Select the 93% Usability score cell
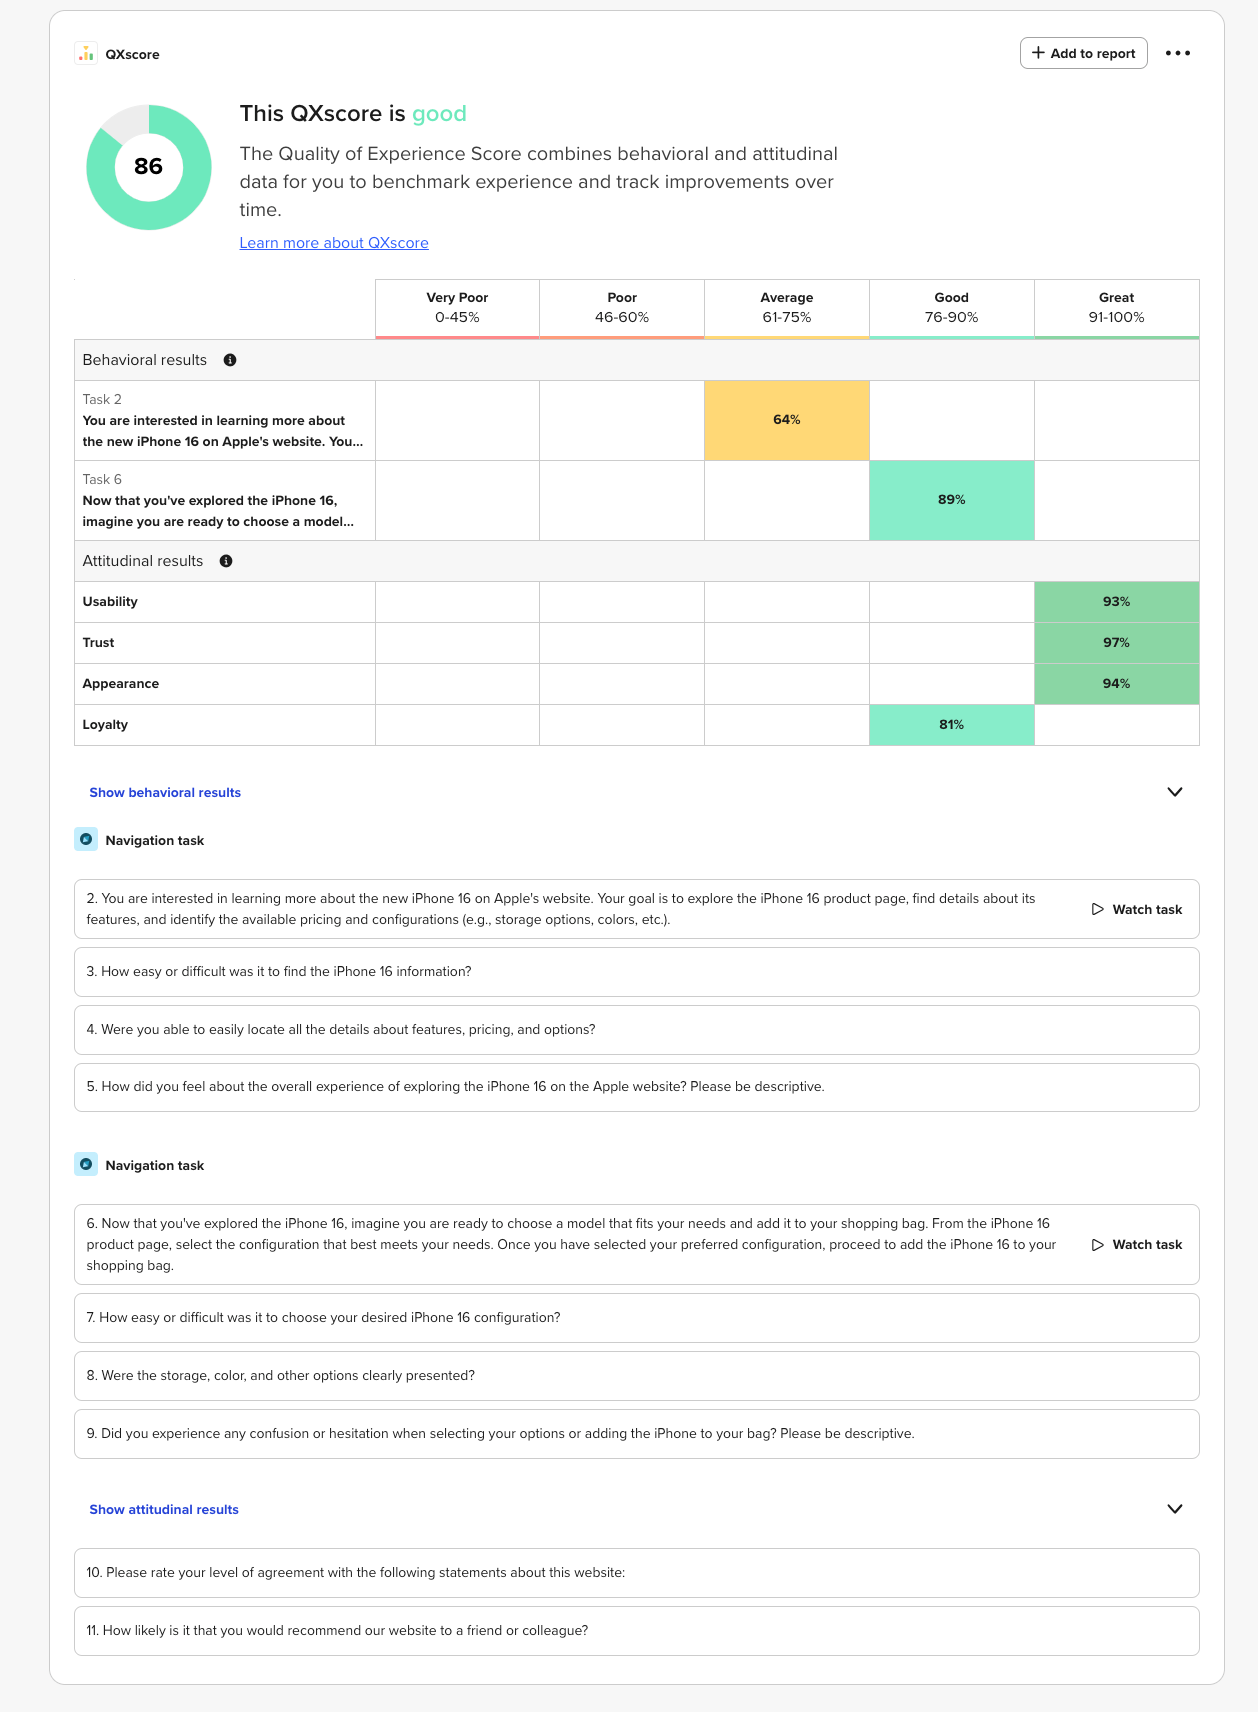This screenshot has height=1712, width=1258. coord(1117,602)
